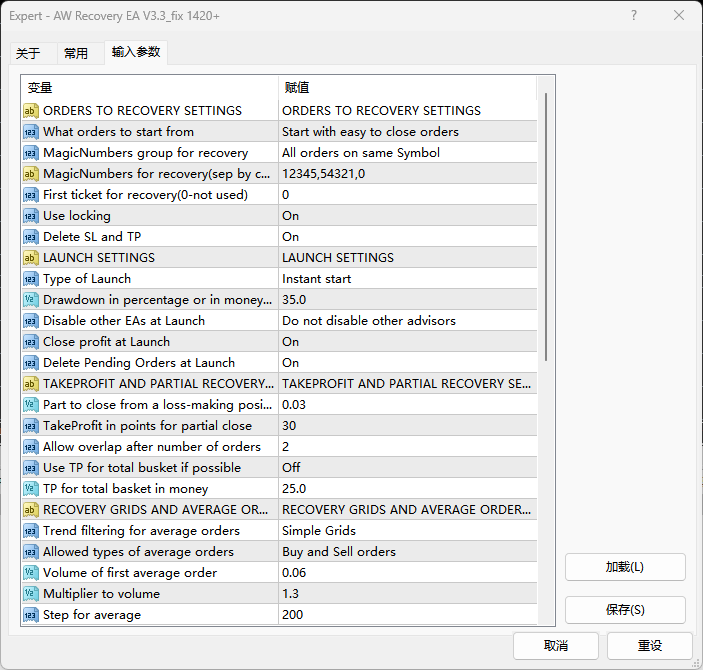Viewport: 703px width, 670px height.
Task: Click icon beside Volume of first average order
Action: coord(30,573)
